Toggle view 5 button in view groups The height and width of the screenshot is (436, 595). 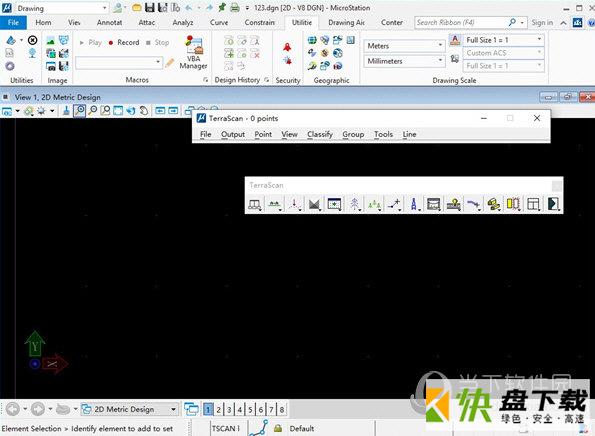pos(250,409)
